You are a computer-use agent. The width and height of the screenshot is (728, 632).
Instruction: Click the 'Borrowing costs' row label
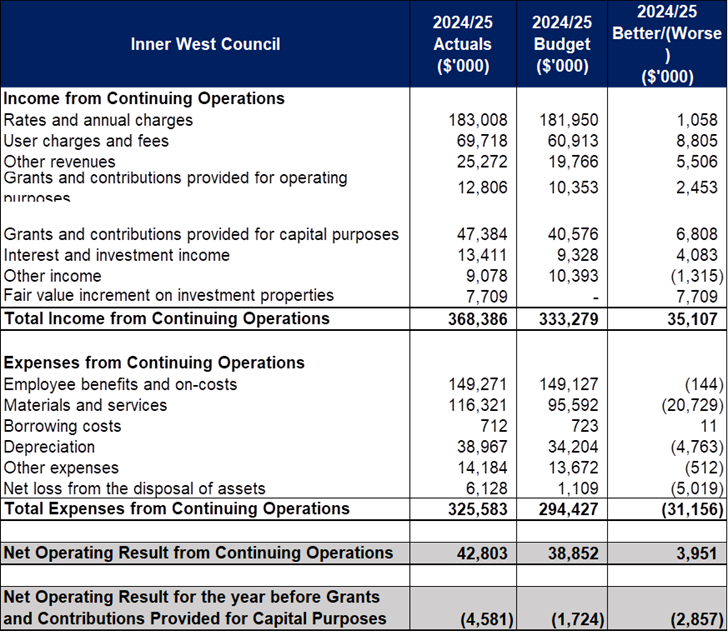[62, 426]
